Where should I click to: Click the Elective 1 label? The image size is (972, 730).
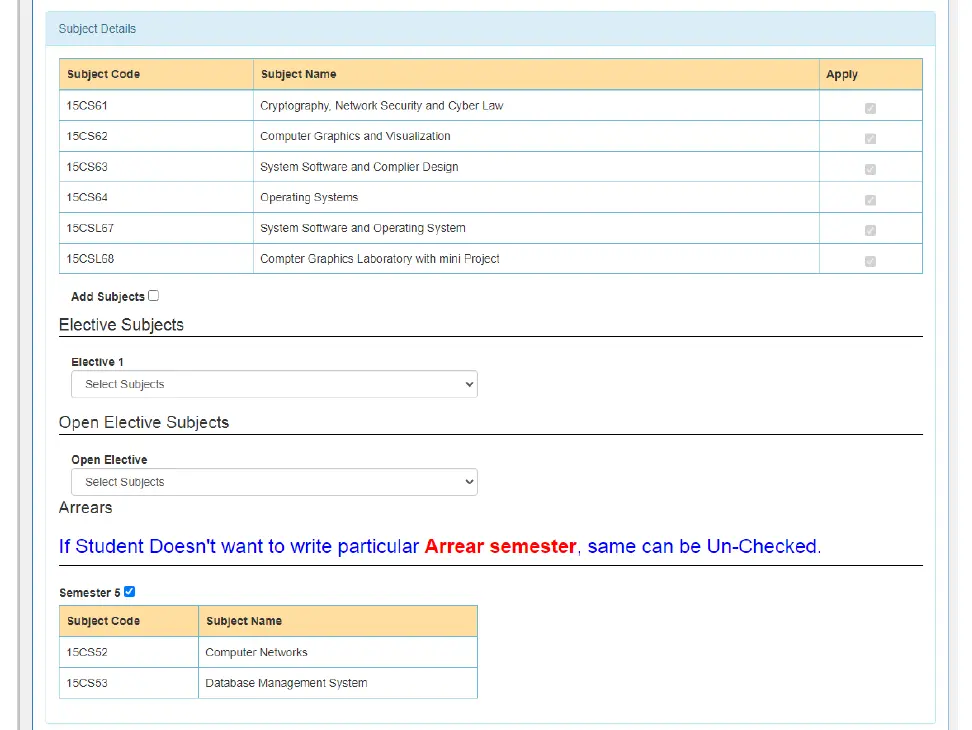point(97,362)
